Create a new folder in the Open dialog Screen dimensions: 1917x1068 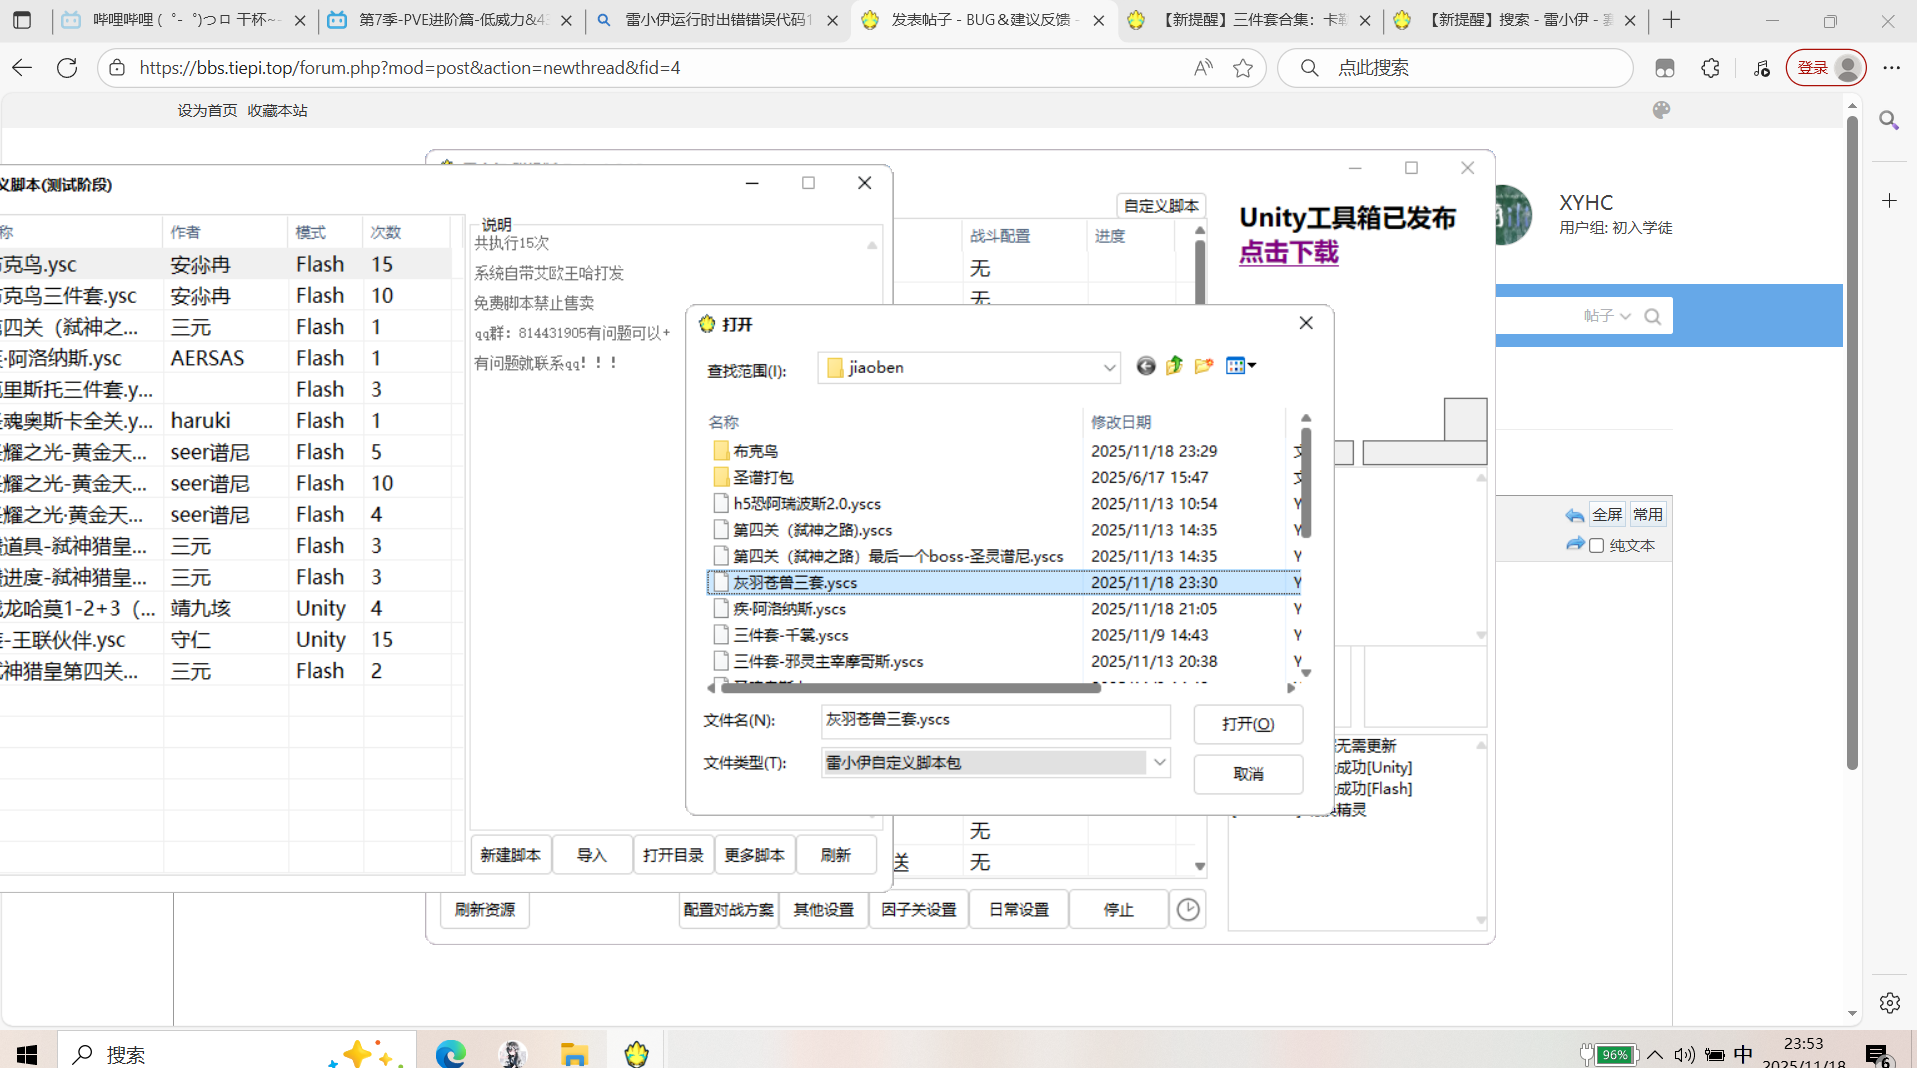(x=1204, y=366)
